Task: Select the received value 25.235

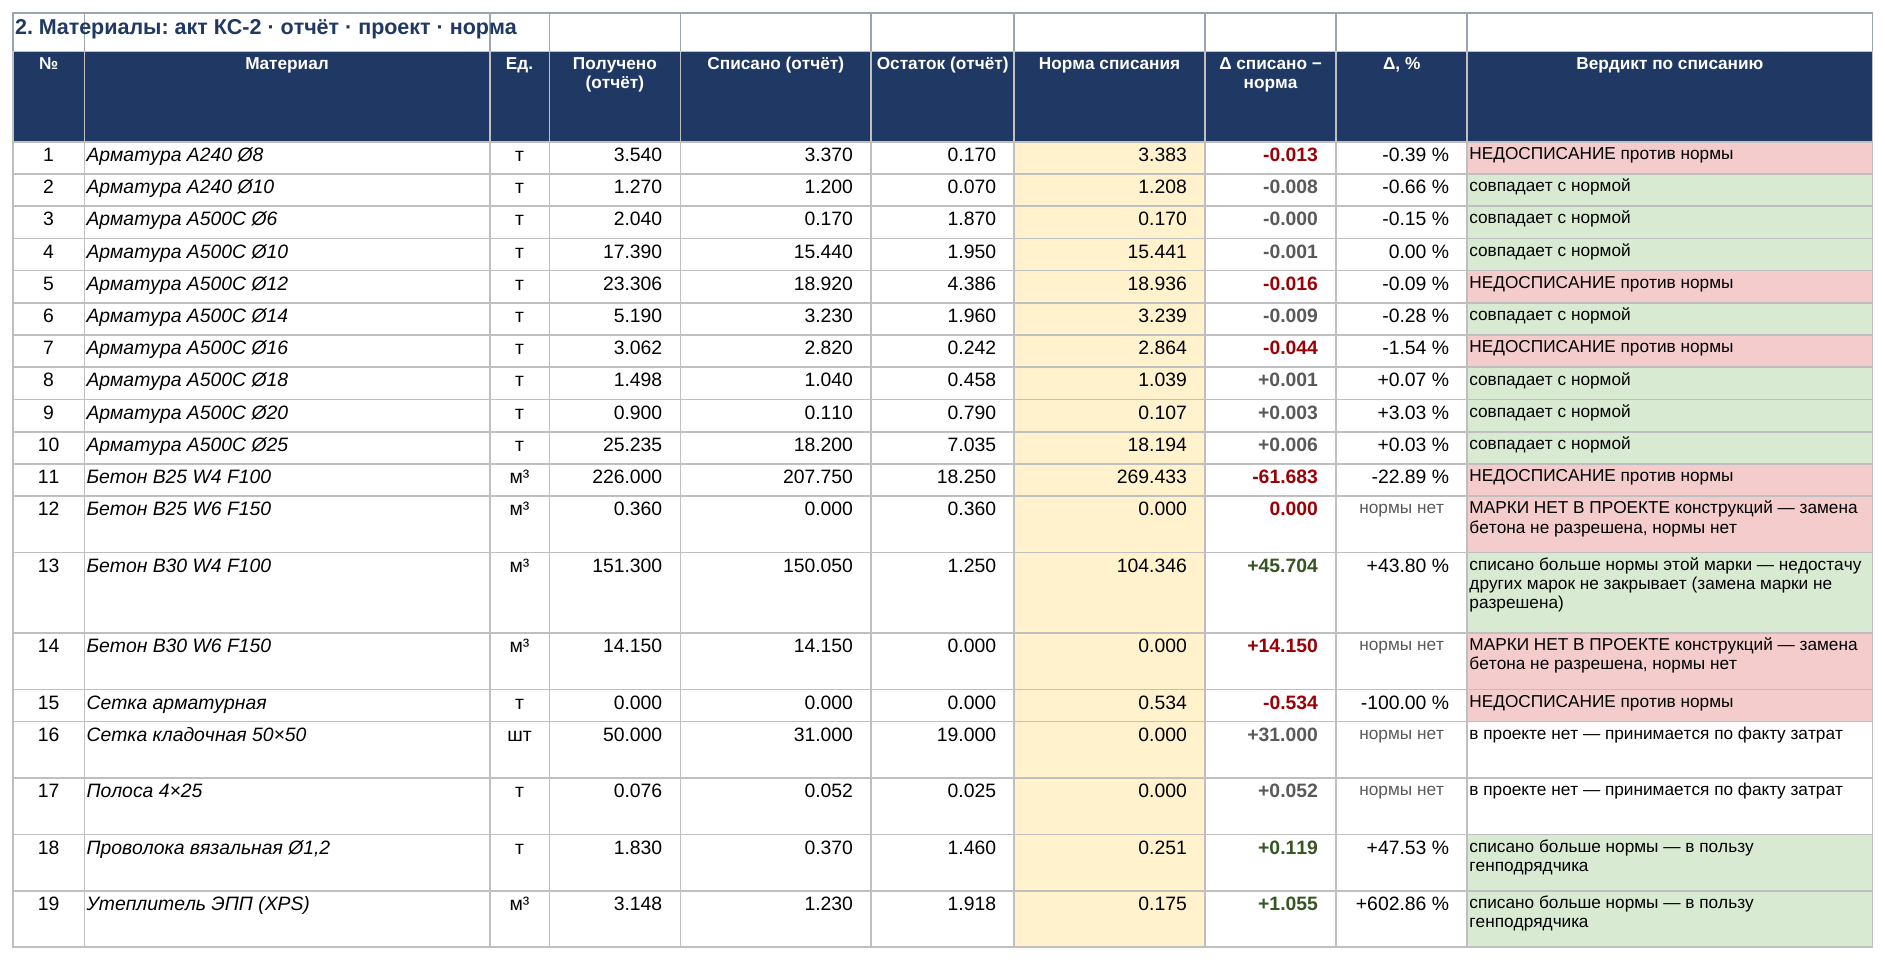Action: pos(615,448)
